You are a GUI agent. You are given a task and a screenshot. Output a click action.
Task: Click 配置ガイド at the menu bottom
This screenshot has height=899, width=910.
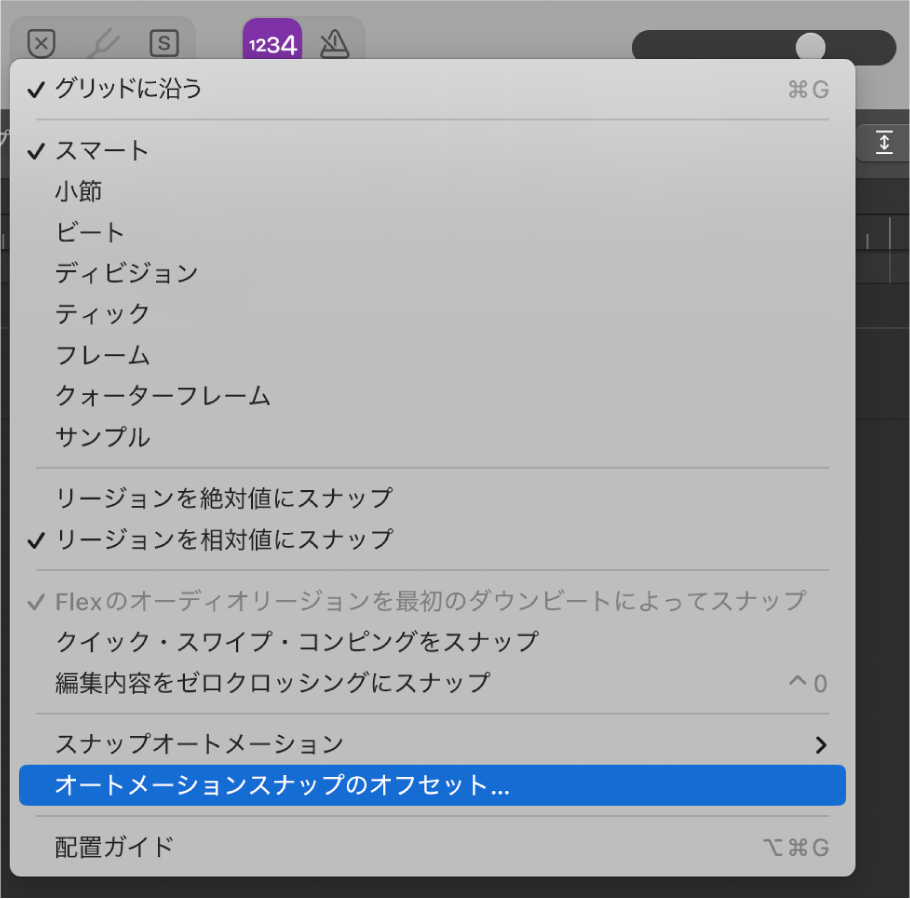pos(102,846)
